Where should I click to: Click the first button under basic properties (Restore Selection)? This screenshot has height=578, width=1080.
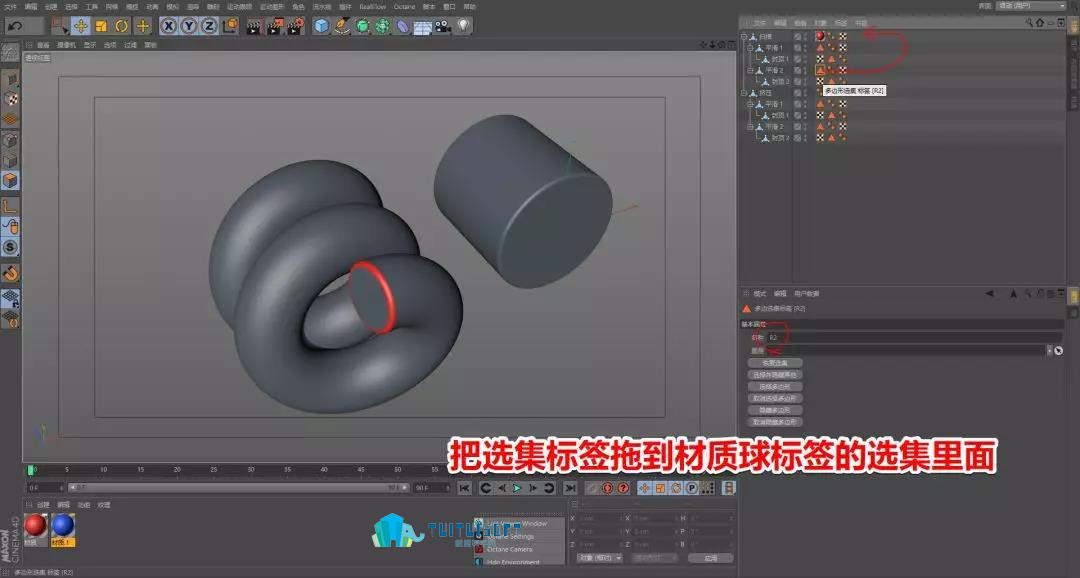tap(775, 363)
